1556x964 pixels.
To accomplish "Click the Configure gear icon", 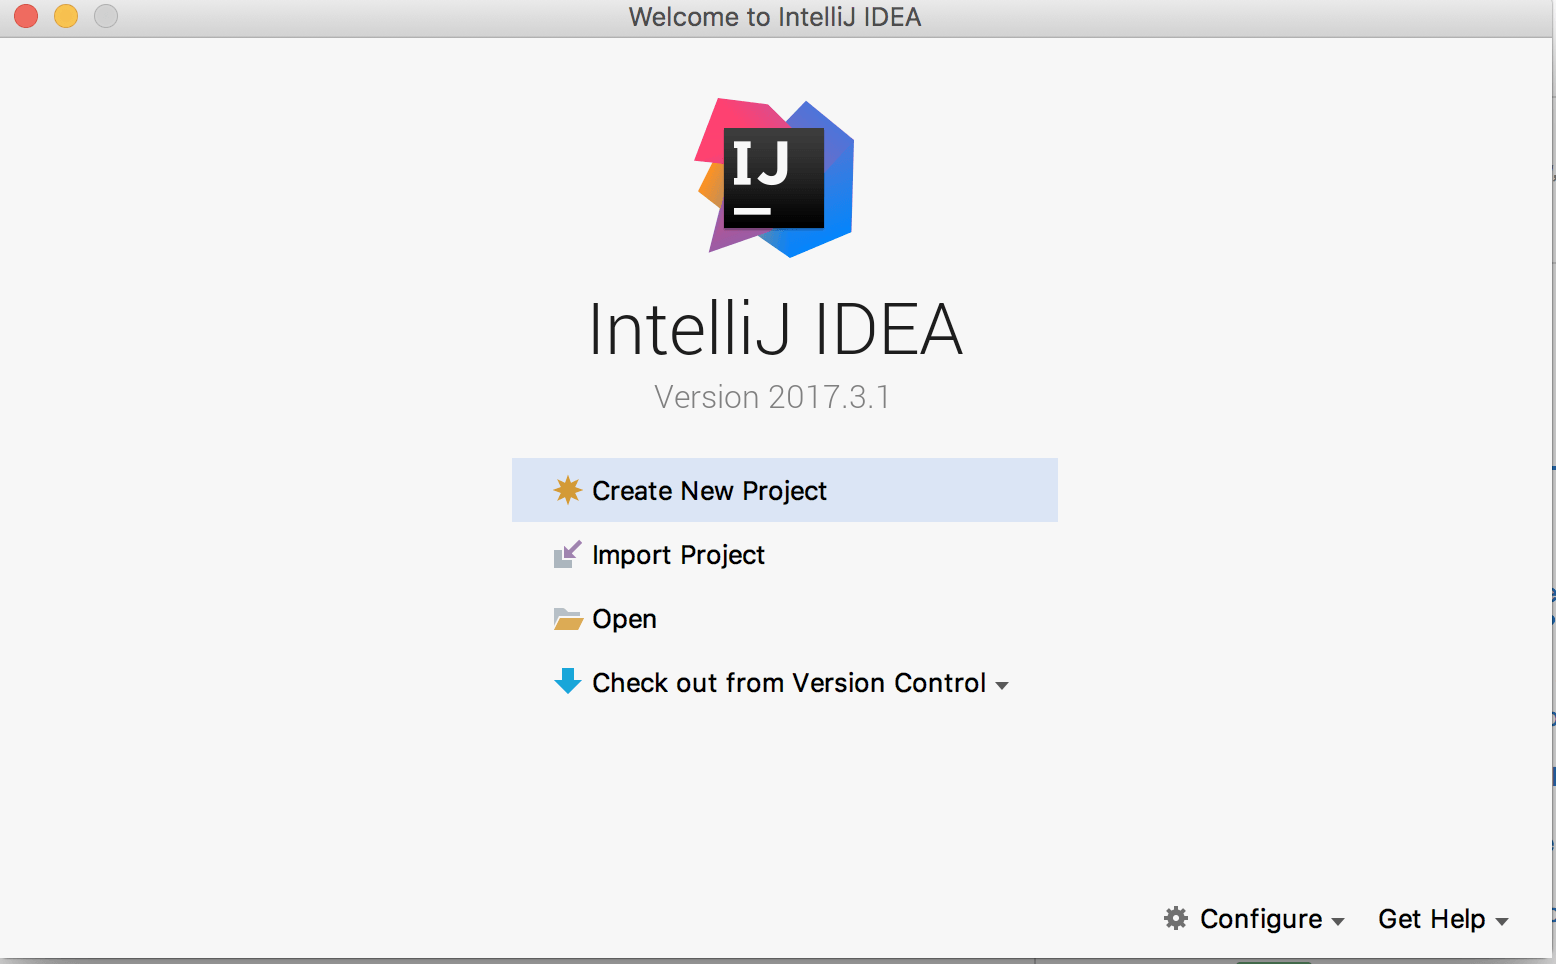I will [x=1175, y=918].
